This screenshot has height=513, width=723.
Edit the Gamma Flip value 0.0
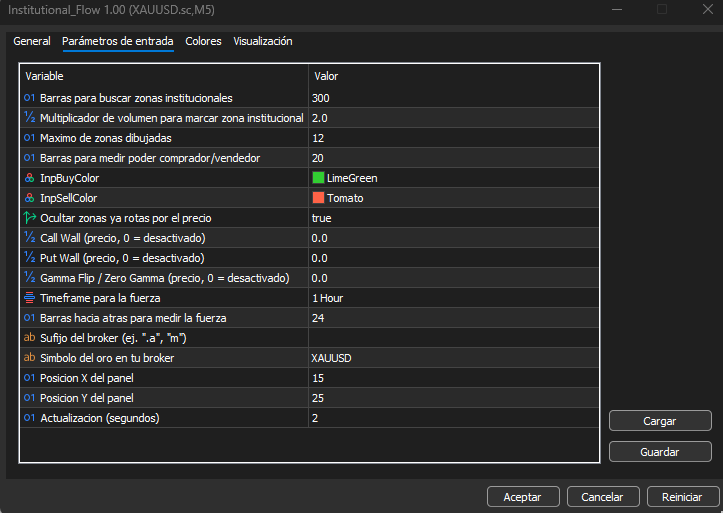click(454, 277)
